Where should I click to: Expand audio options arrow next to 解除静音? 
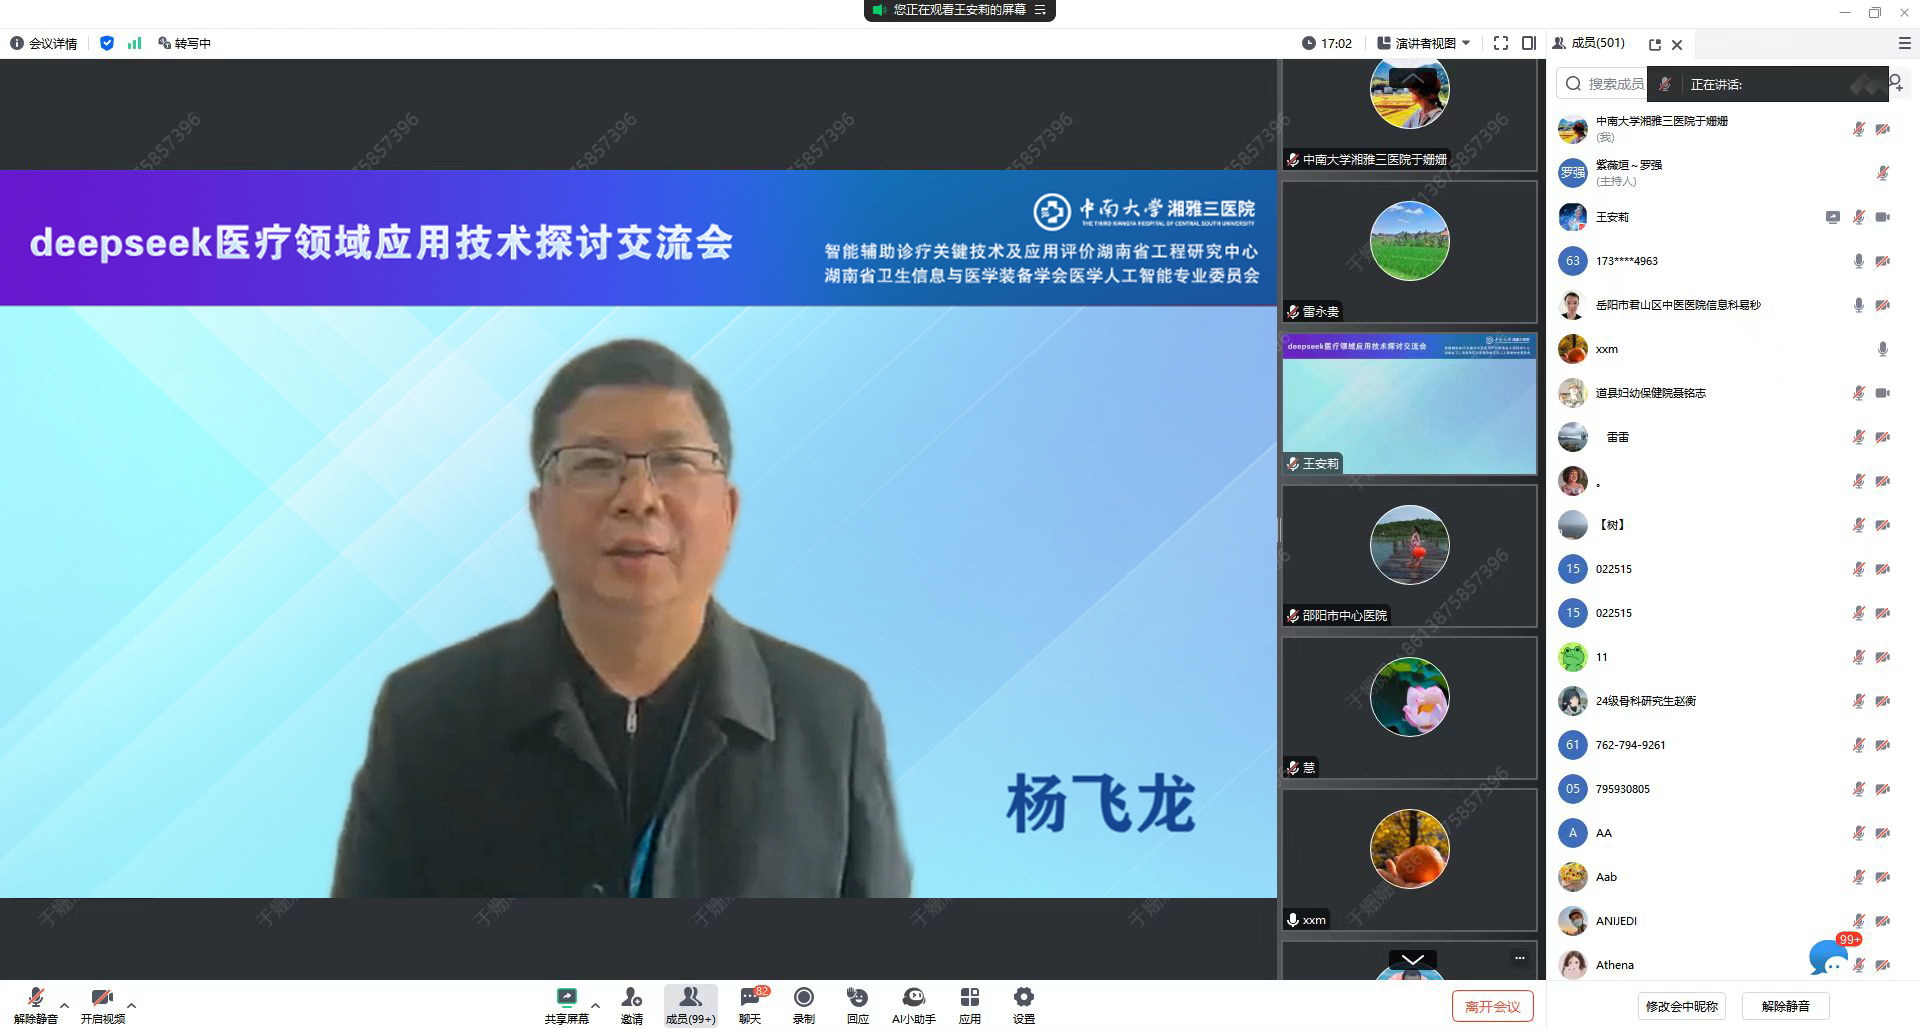coord(65,1006)
